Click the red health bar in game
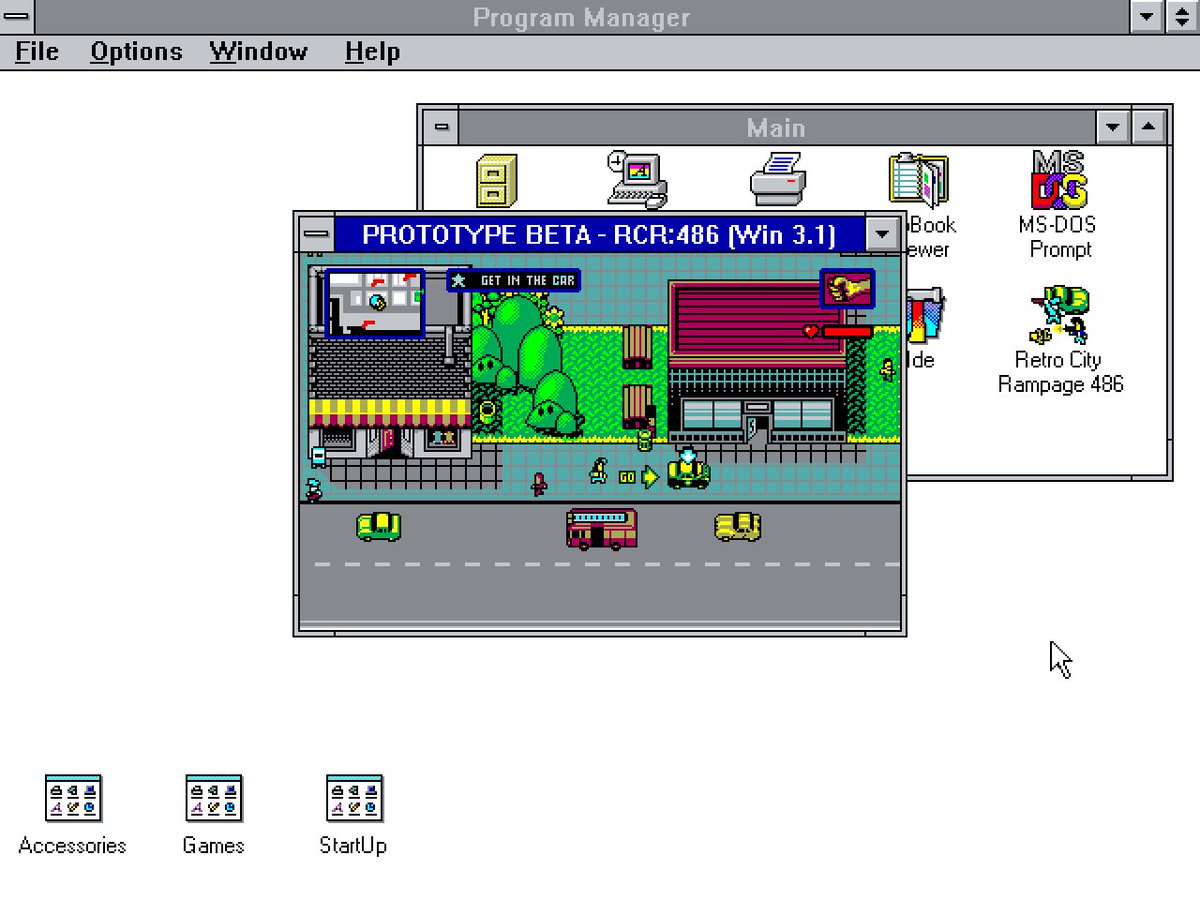This screenshot has width=1200, height=900. point(846,332)
